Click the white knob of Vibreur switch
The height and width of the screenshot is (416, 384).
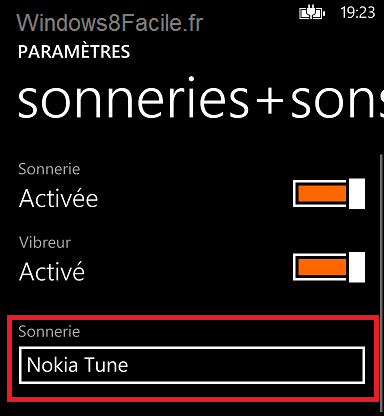coord(357,267)
